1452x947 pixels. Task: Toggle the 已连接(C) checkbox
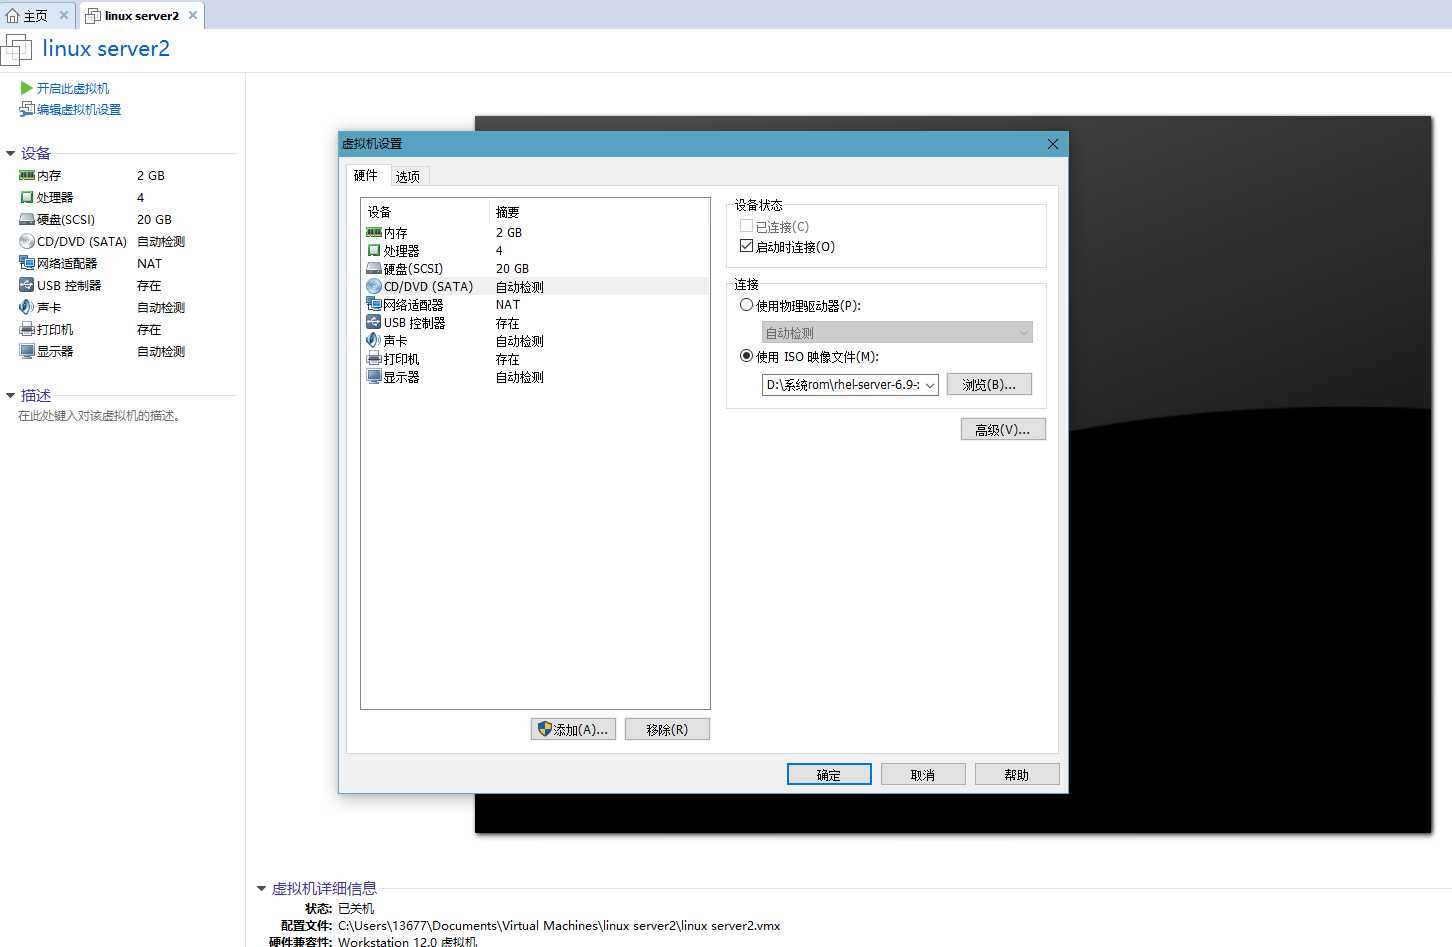click(746, 226)
